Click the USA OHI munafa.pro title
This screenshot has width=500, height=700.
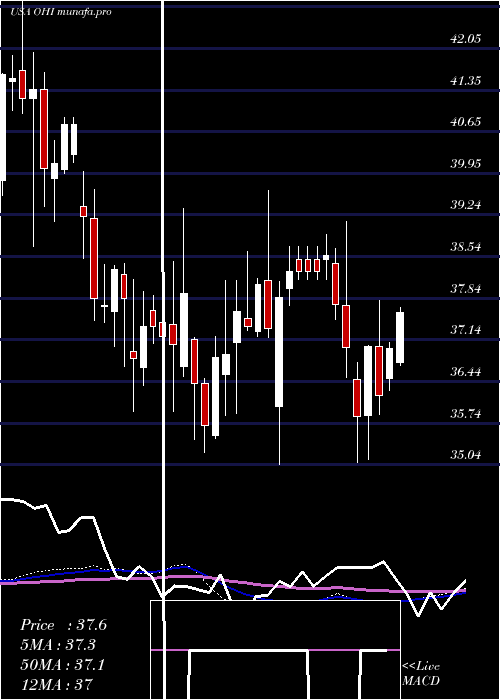(x=61, y=12)
